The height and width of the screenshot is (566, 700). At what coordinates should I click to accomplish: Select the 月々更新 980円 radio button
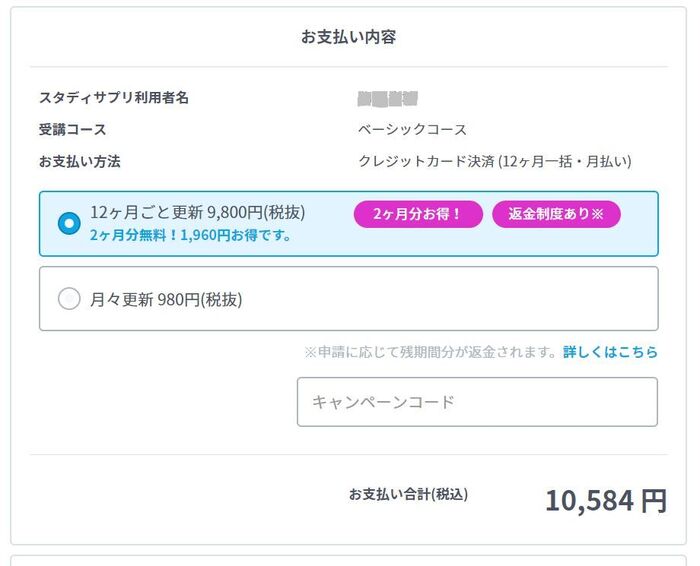click(69, 298)
